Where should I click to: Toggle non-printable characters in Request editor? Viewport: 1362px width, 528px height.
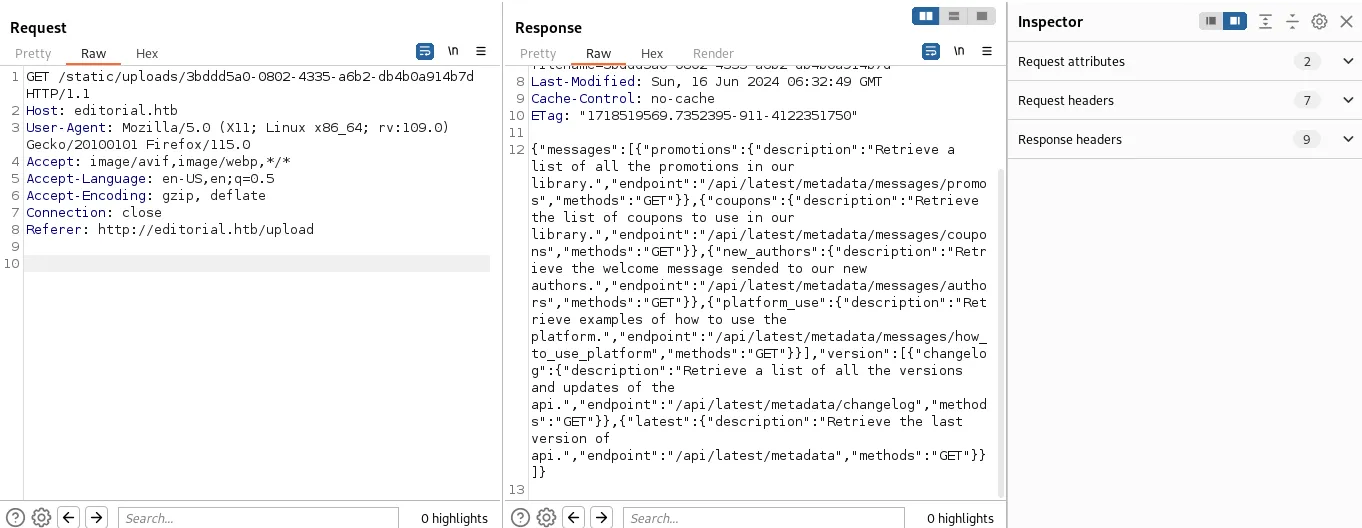(x=453, y=51)
